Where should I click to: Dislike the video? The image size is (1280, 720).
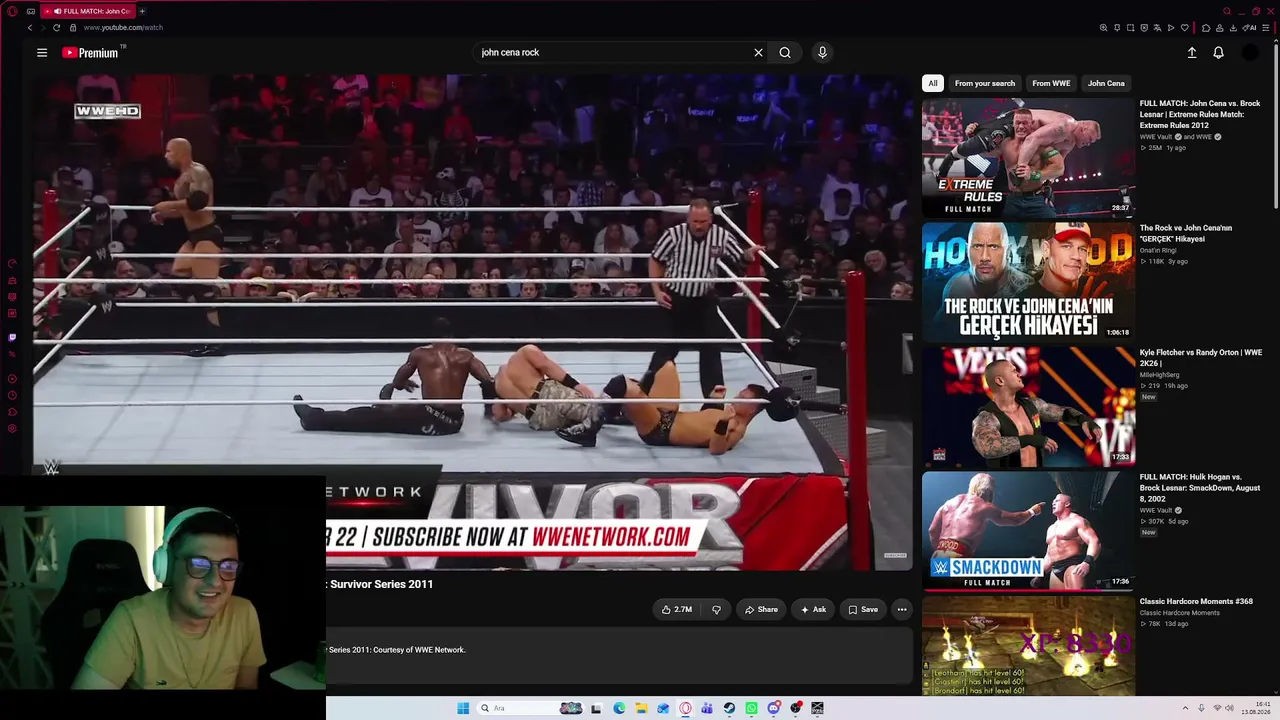(716, 610)
